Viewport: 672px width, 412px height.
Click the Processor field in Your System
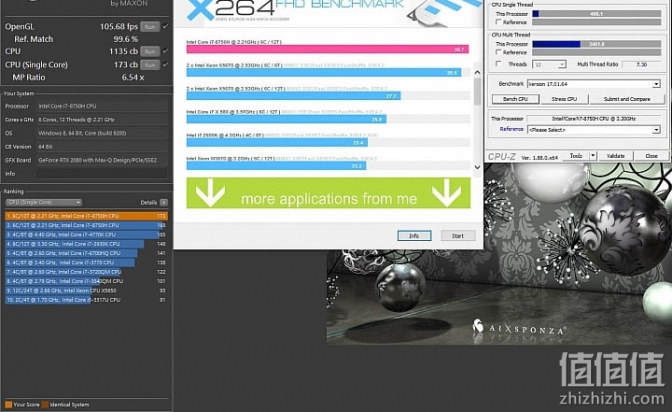tap(102, 106)
